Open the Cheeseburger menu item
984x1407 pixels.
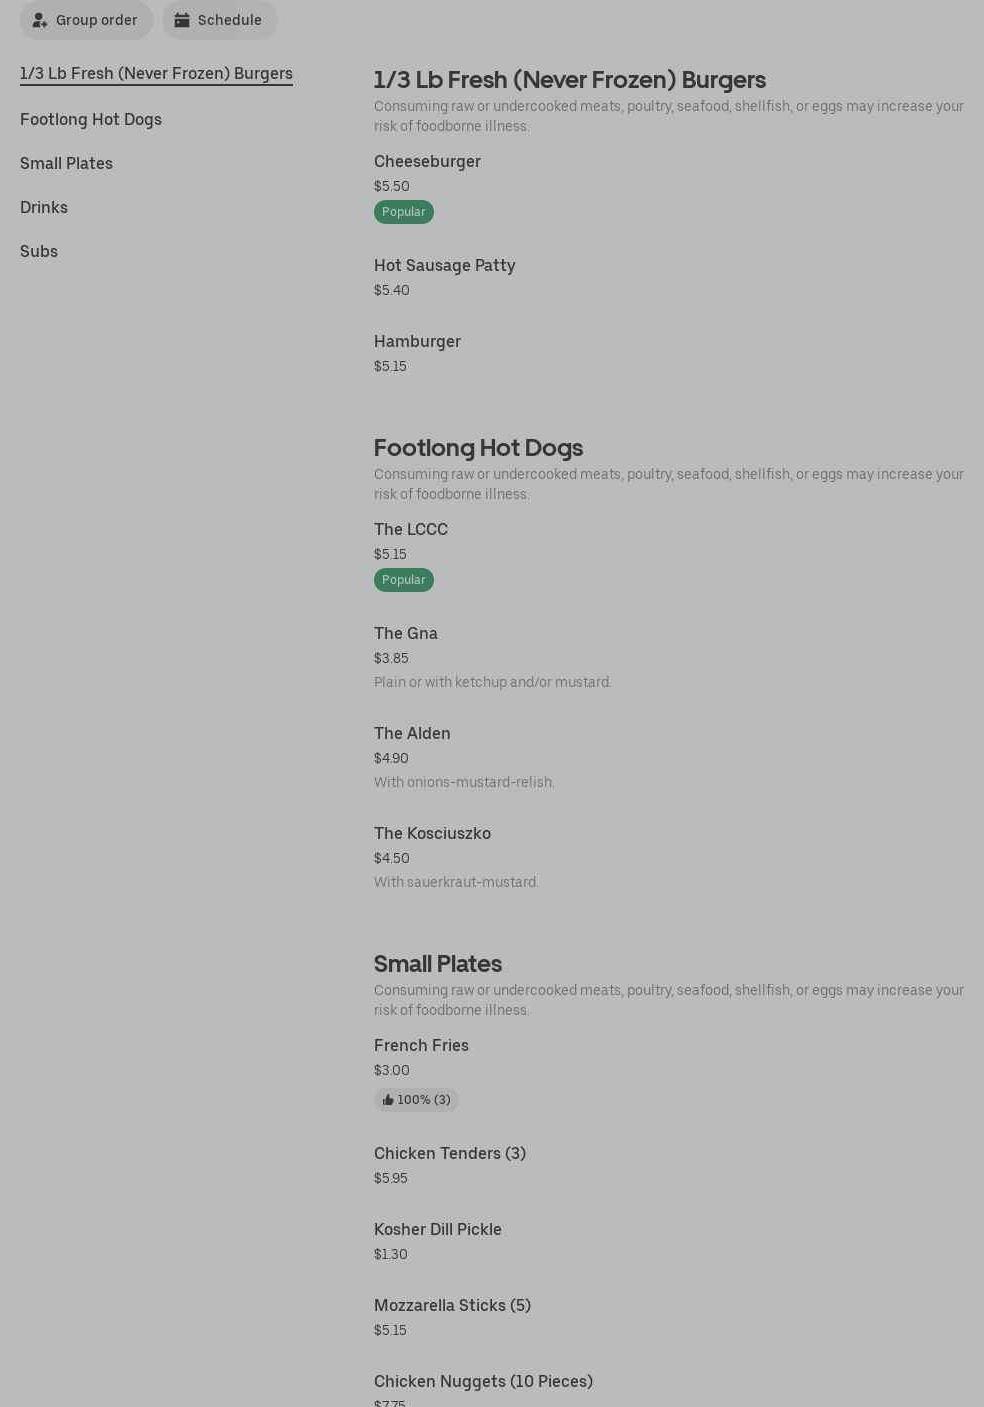point(427,162)
